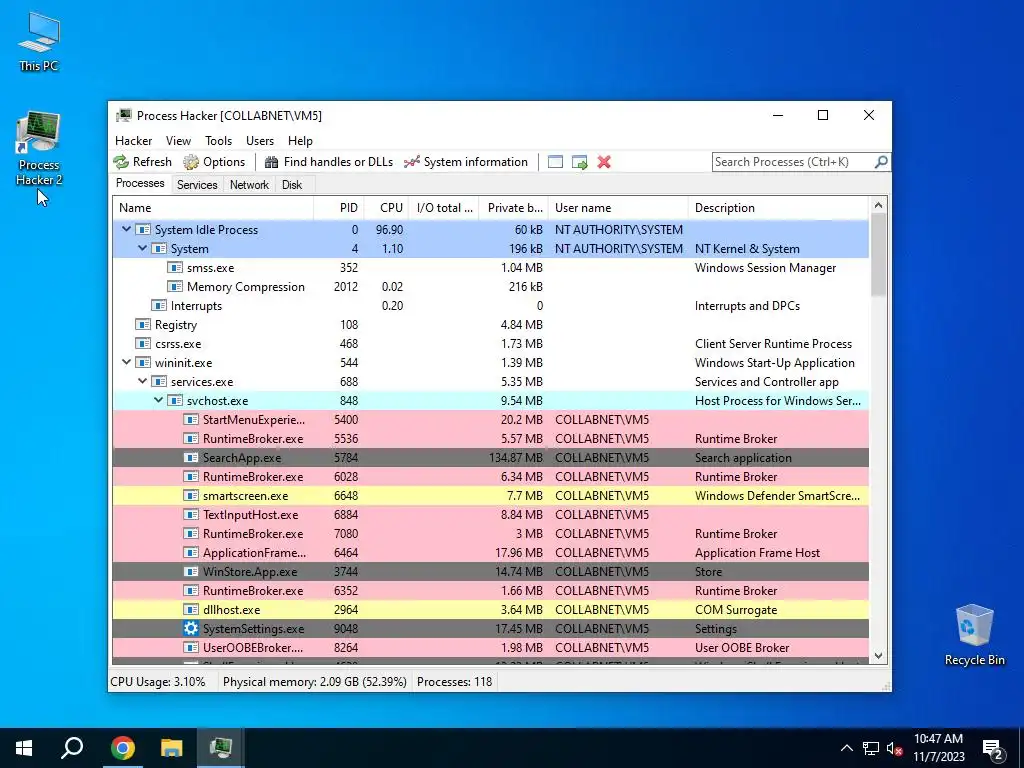1024x768 pixels.
Task: Switch to the Network tab
Action: pos(249,185)
